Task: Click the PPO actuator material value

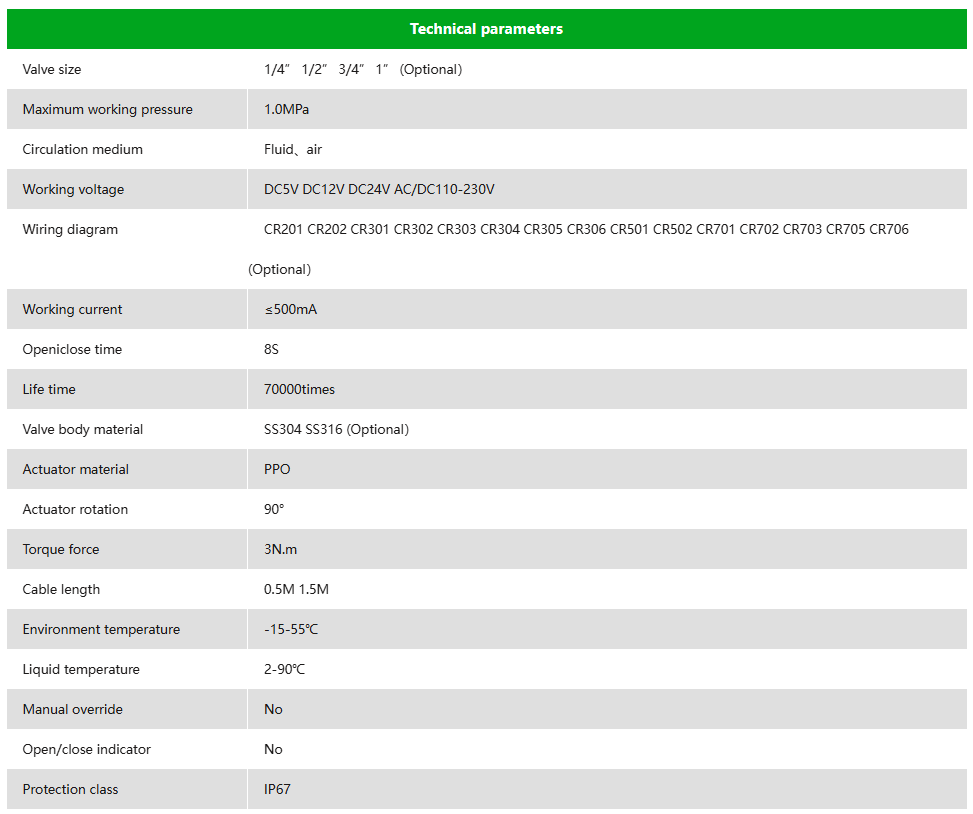Action: click(277, 469)
